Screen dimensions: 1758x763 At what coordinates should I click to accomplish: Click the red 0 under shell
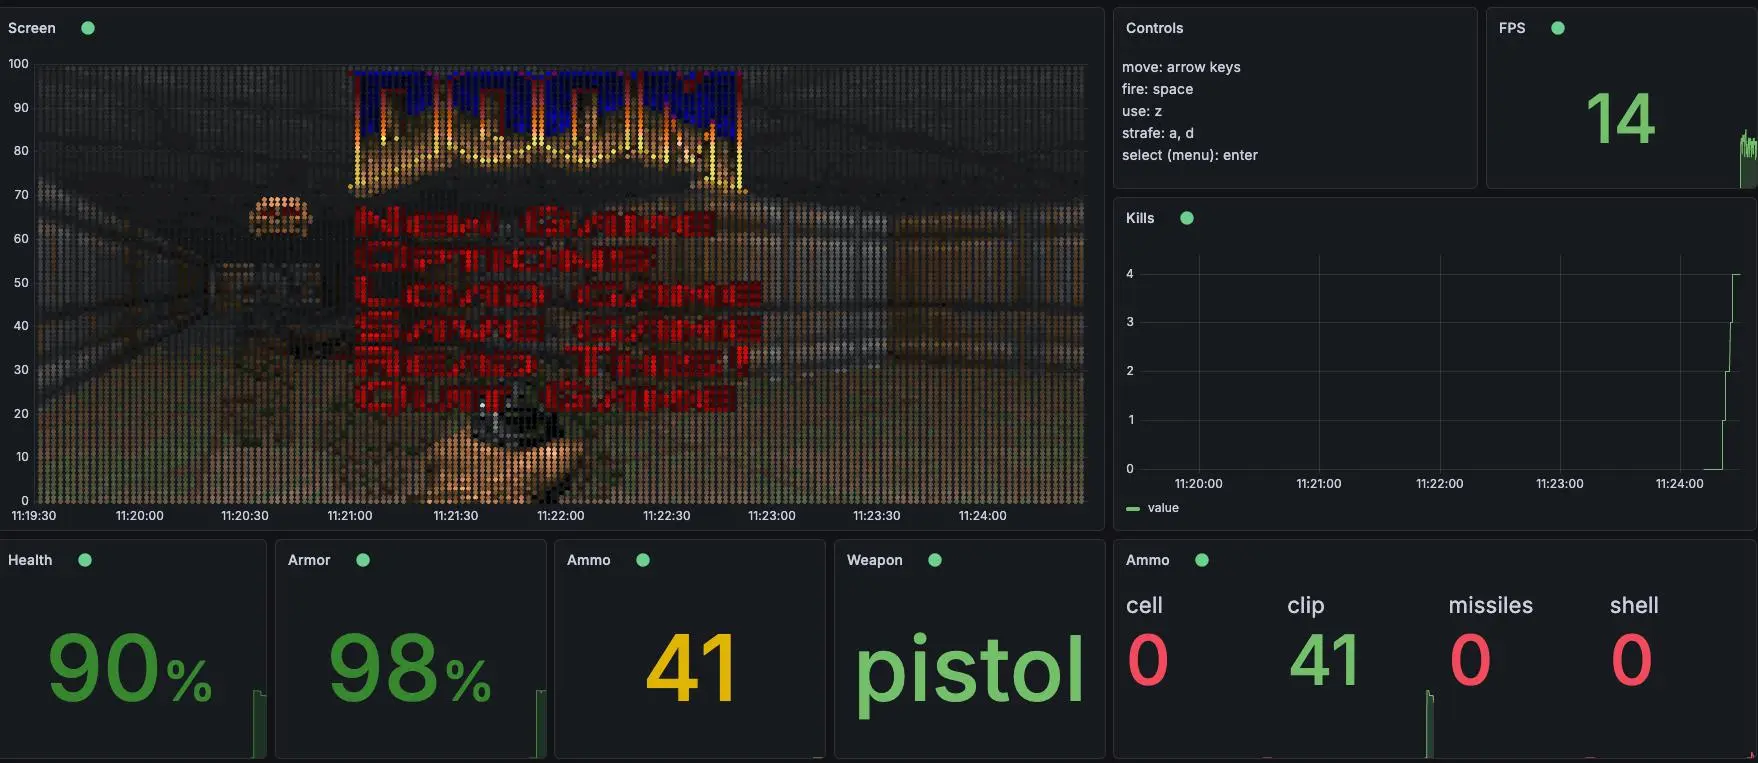tap(1631, 660)
